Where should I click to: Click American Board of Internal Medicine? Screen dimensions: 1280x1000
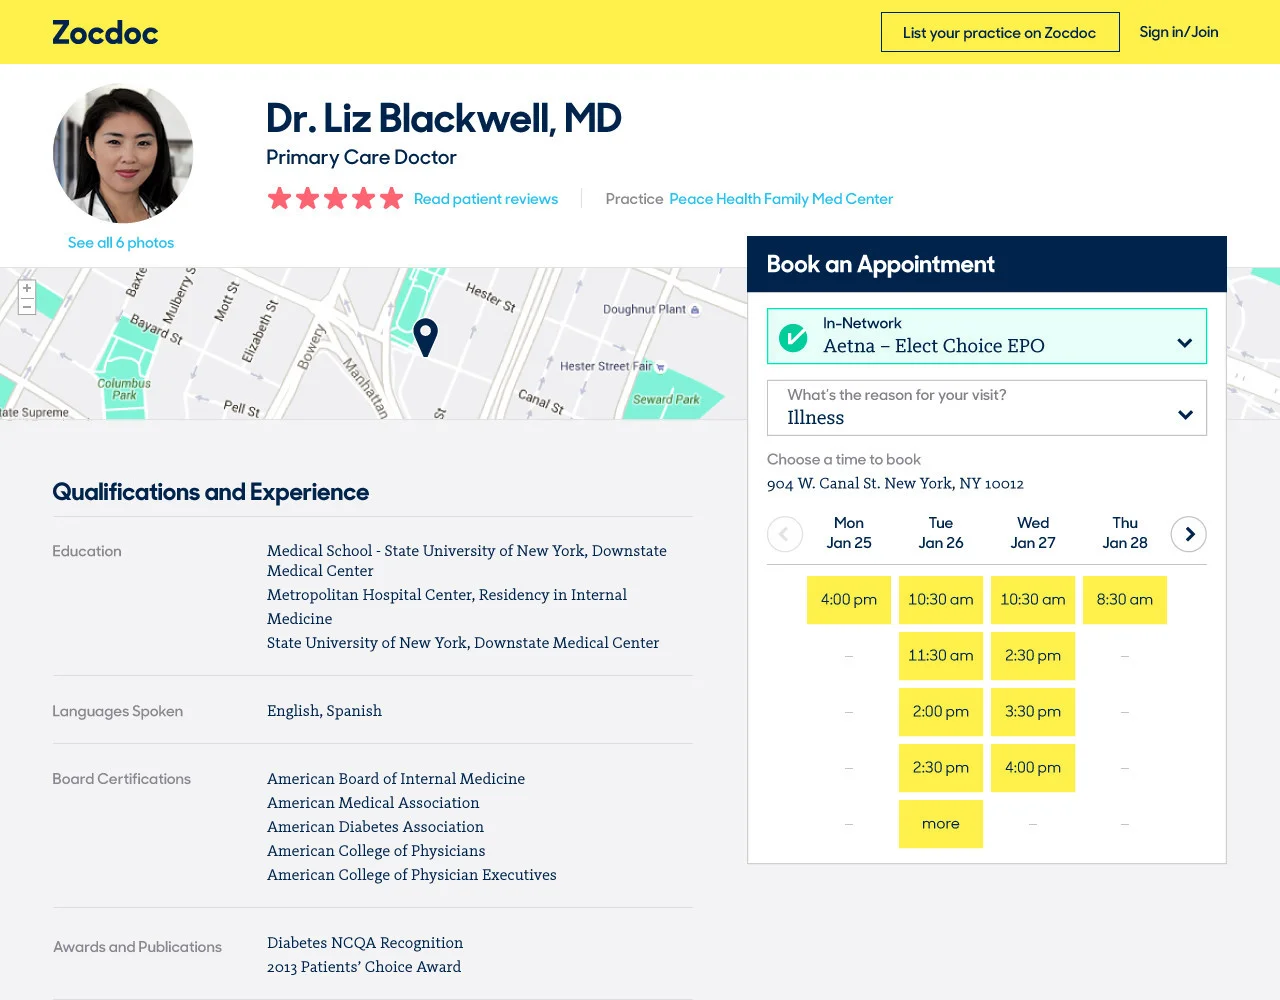[x=396, y=779]
